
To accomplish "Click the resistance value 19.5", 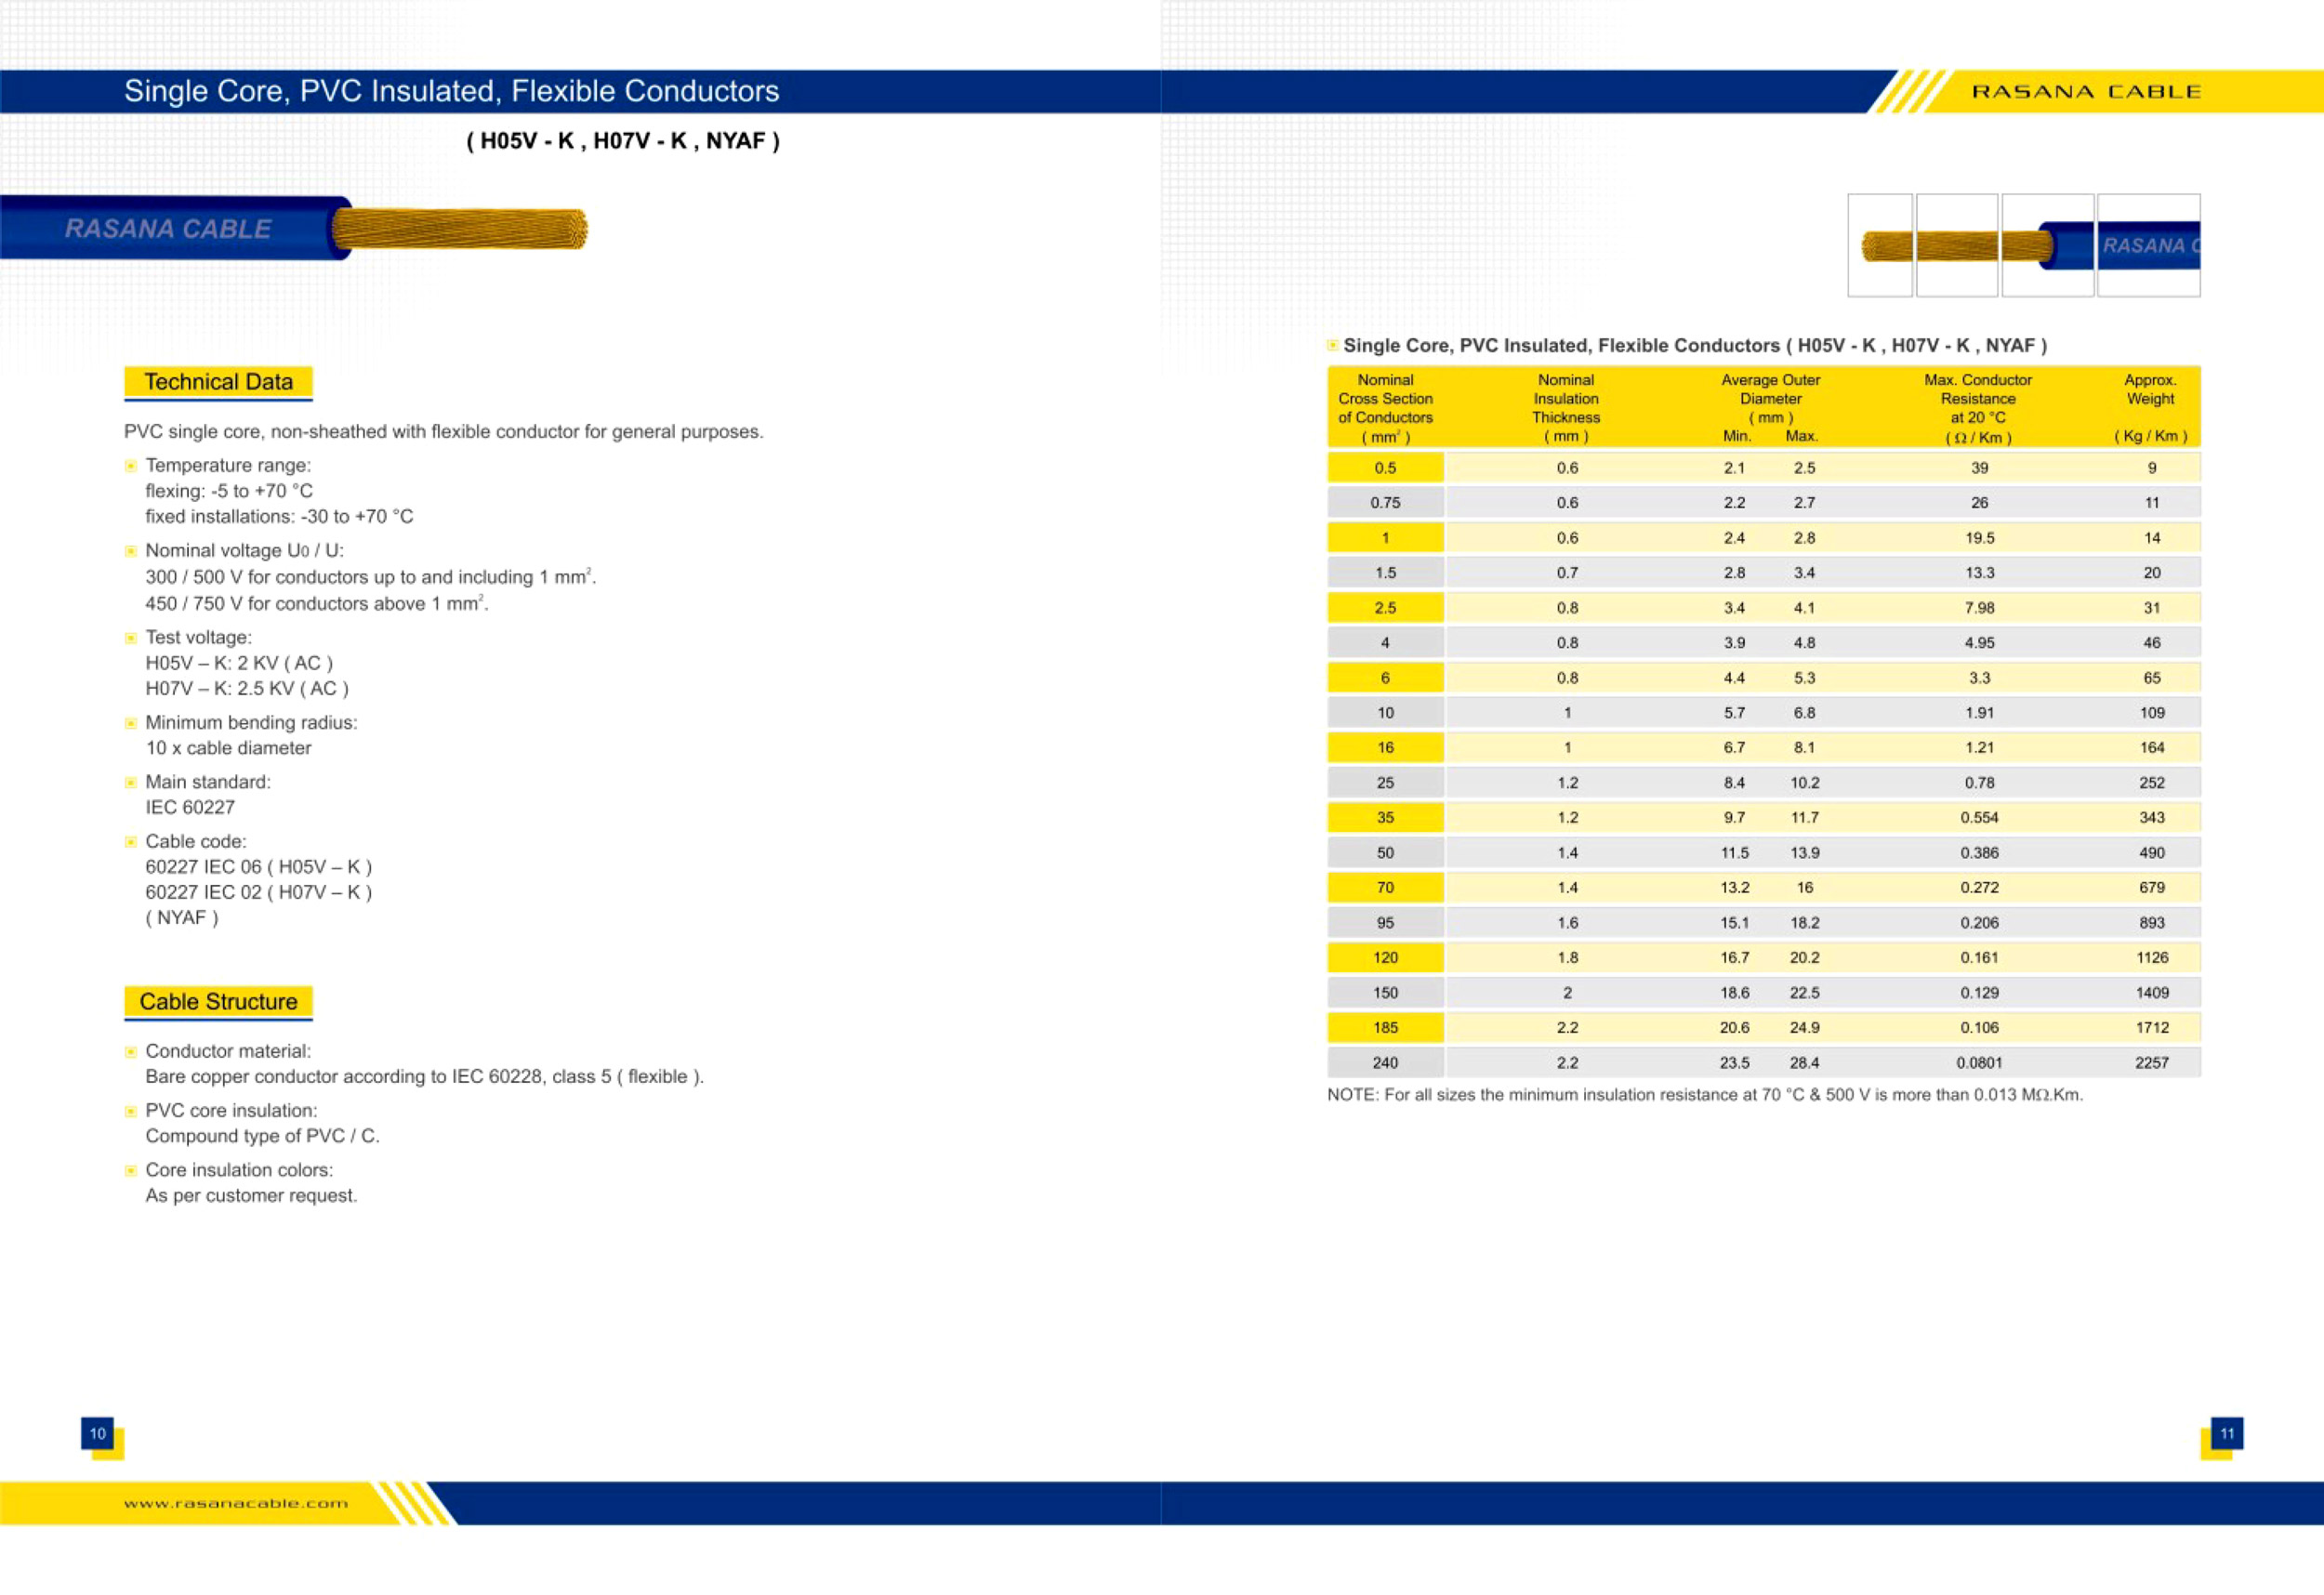I will point(1979,538).
